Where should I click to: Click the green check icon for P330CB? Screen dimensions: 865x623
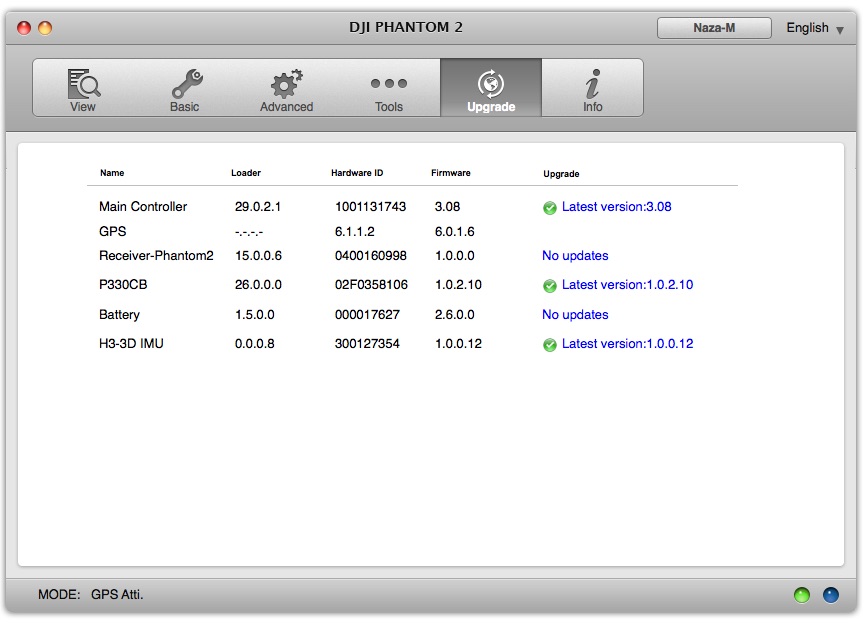tap(549, 286)
